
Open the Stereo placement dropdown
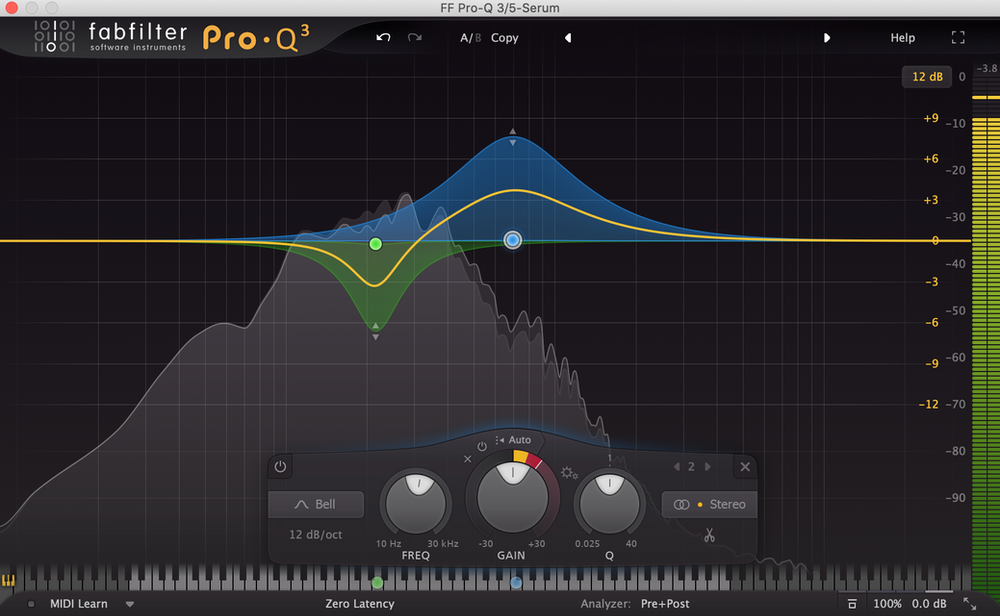pyautogui.click(x=709, y=504)
